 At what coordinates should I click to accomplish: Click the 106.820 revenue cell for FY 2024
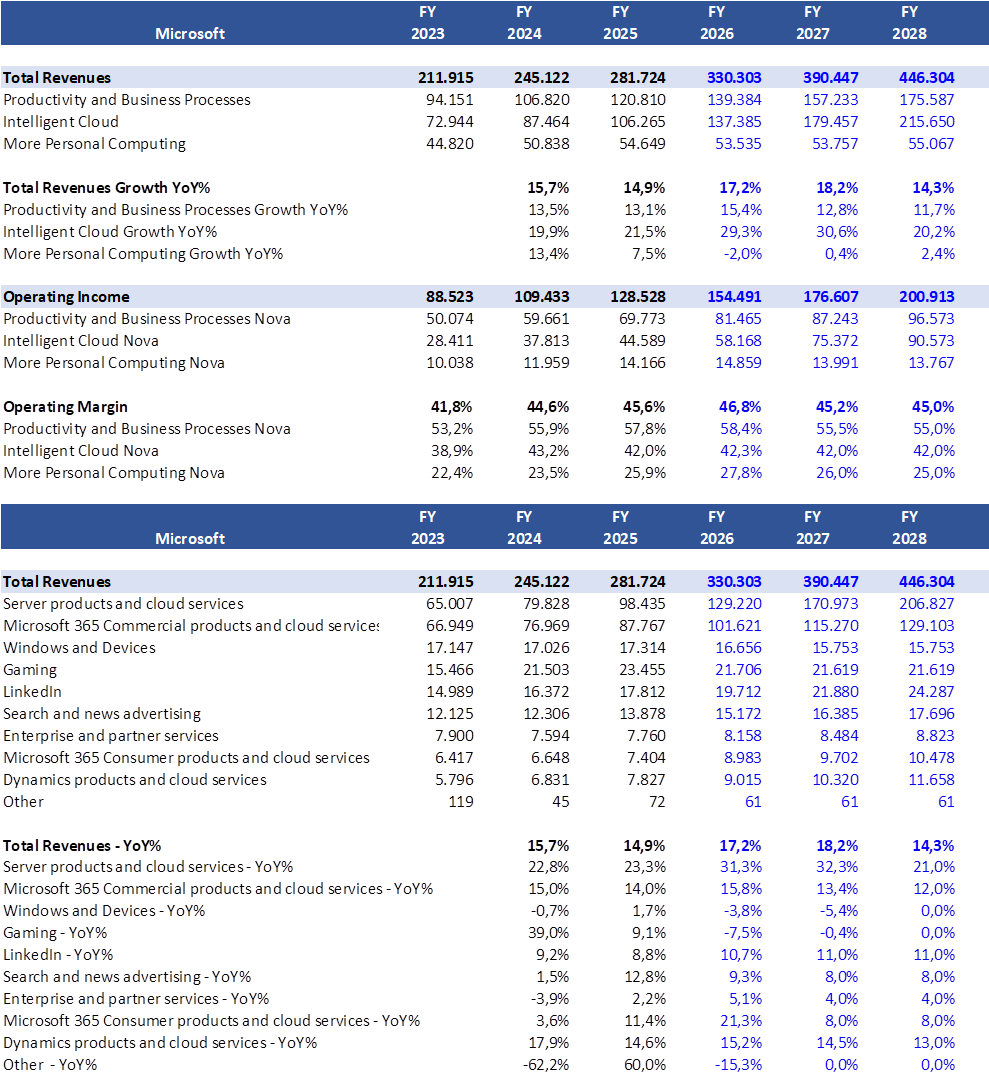[x=542, y=100]
